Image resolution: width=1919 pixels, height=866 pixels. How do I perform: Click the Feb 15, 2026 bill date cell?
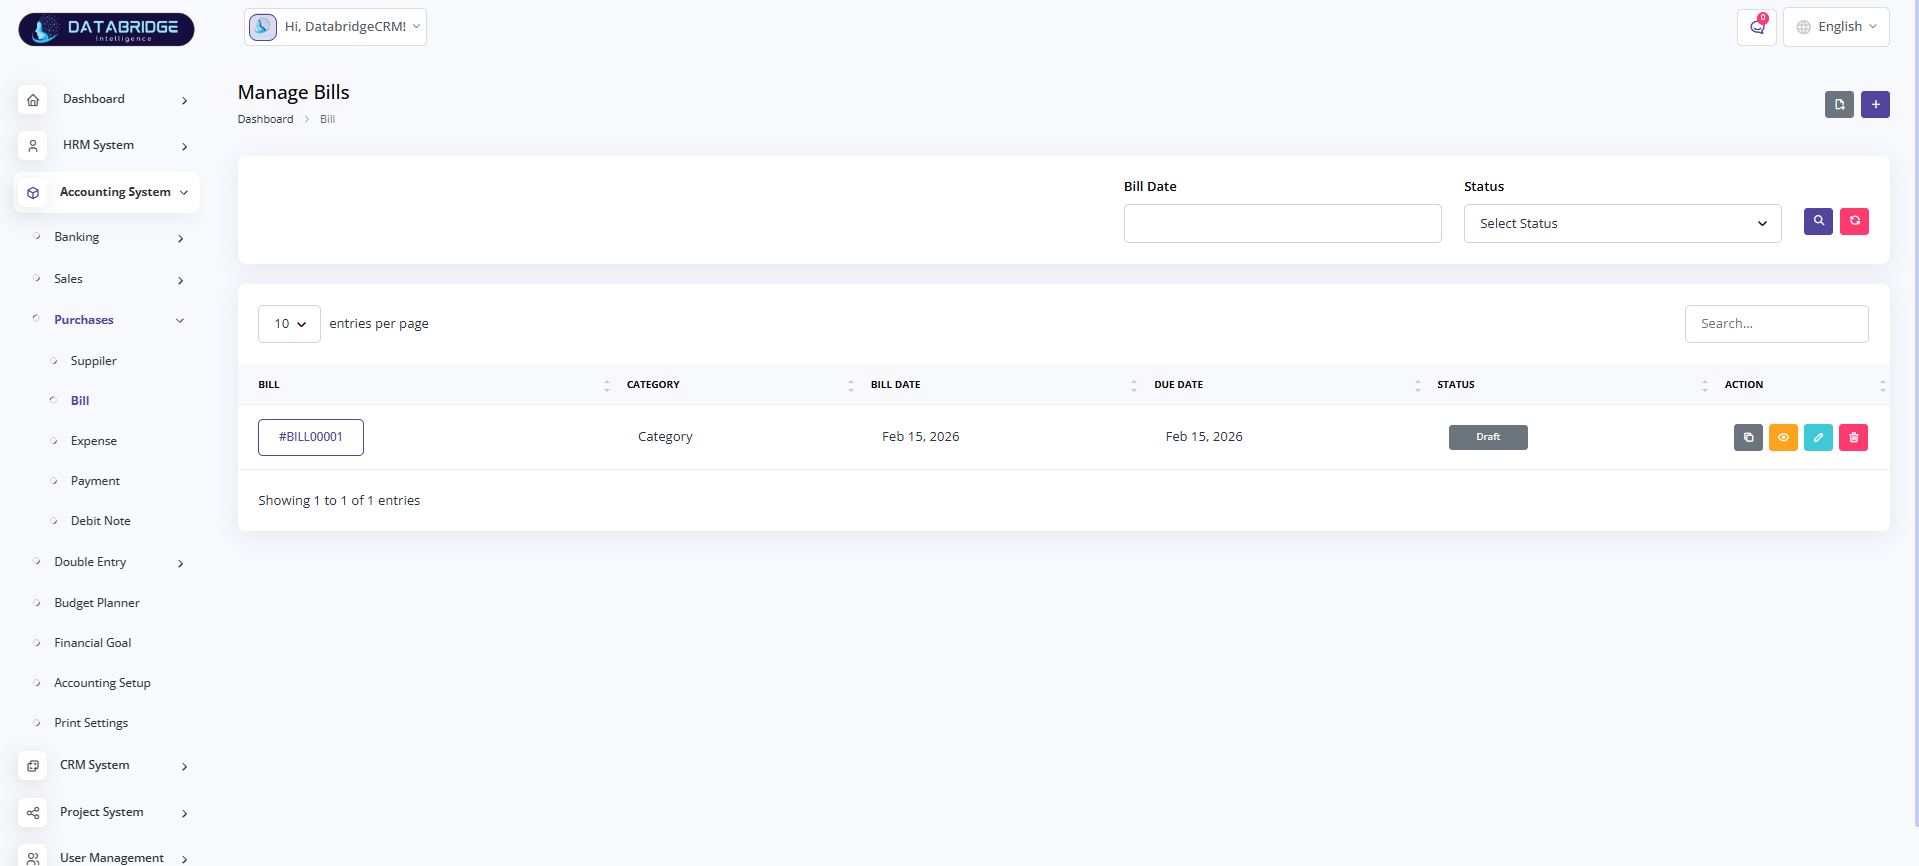click(x=920, y=437)
